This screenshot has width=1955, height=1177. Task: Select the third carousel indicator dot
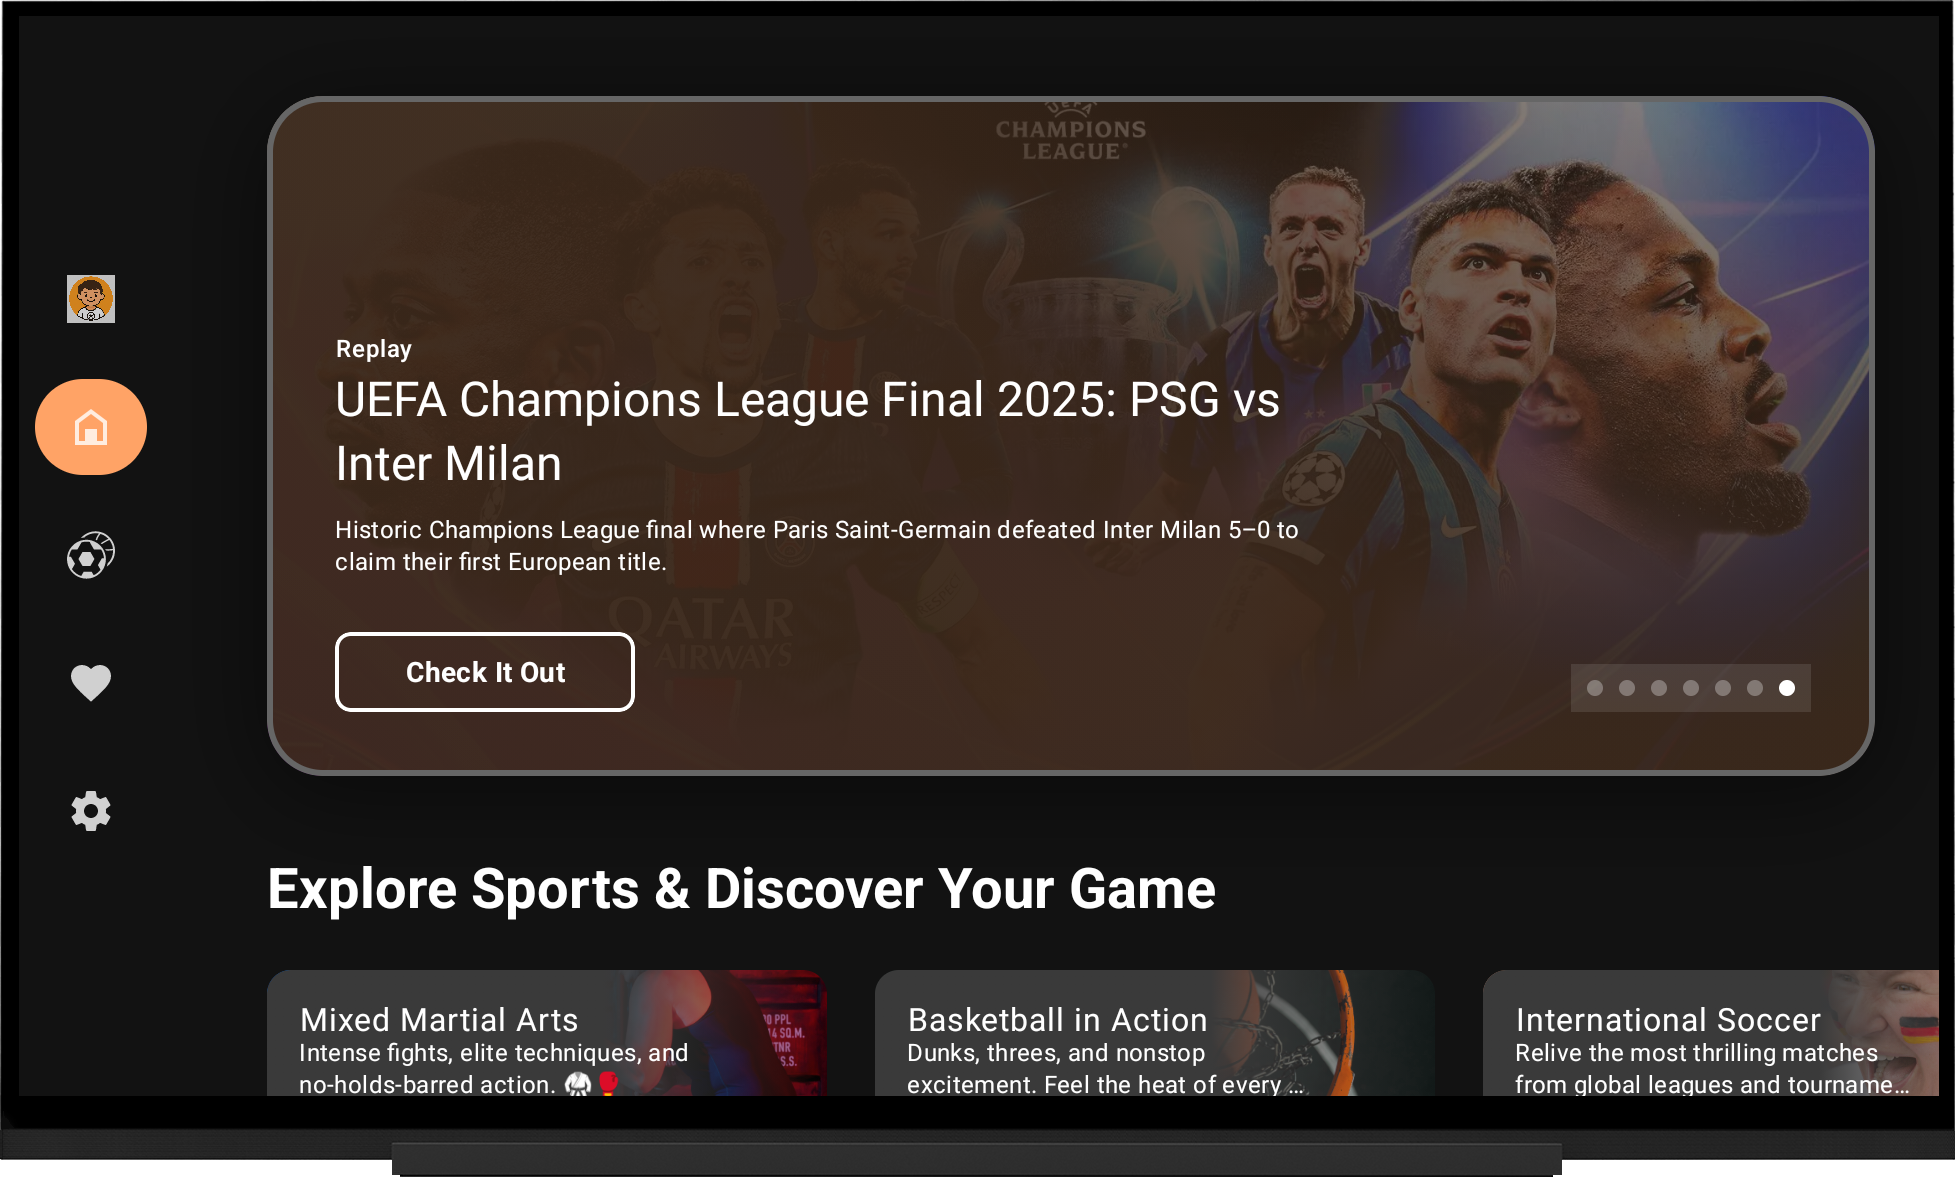coord(1659,688)
